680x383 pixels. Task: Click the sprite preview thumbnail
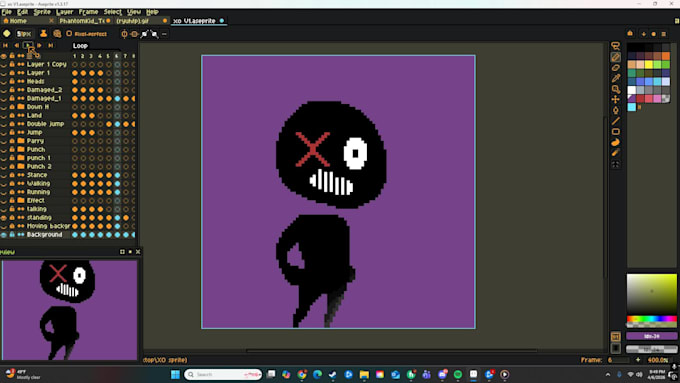click(70, 310)
